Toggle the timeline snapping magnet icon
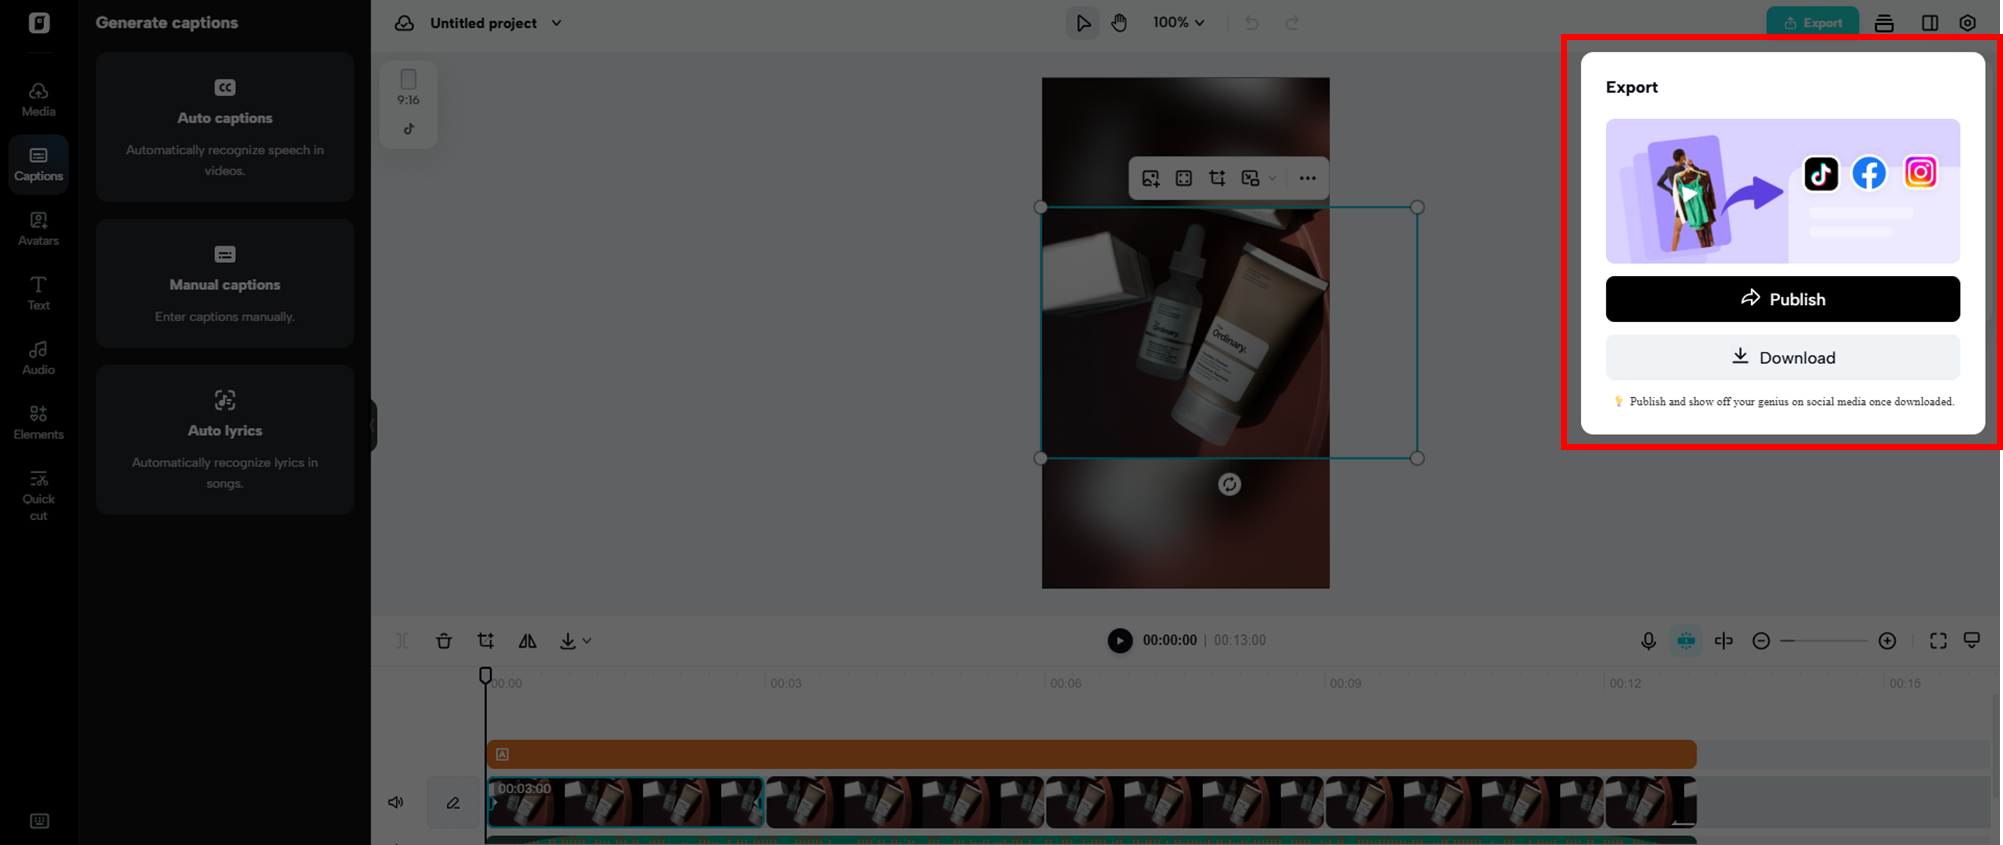This screenshot has width=2003, height=845. 1686,641
